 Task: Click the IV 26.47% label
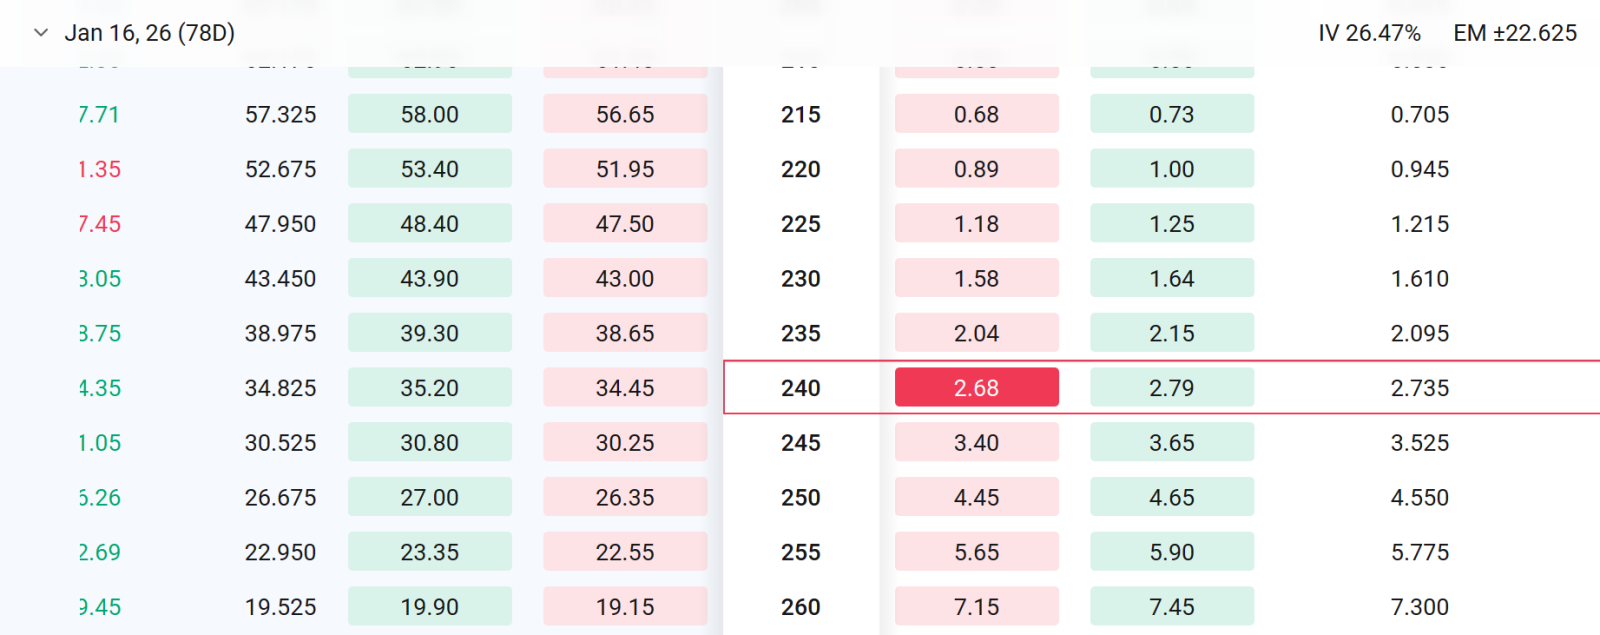[x=1369, y=33]
